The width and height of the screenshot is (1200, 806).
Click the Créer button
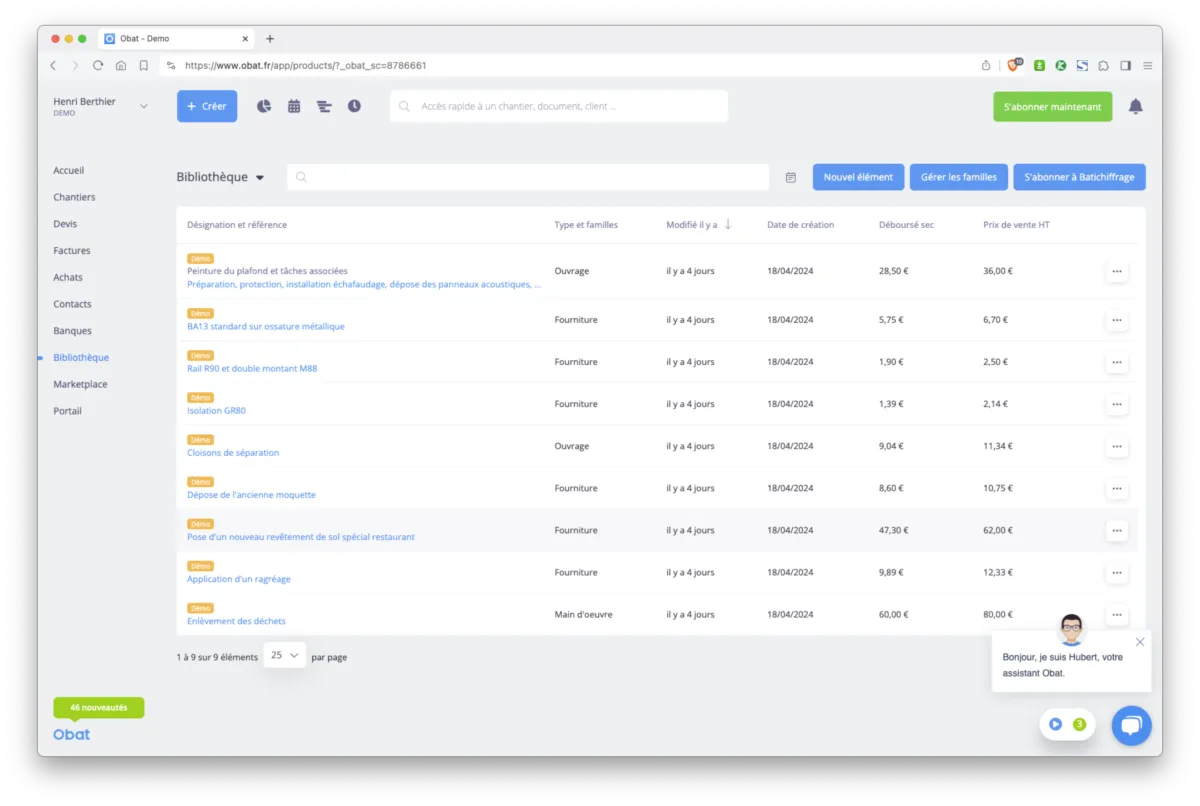(x=207, y=106)
